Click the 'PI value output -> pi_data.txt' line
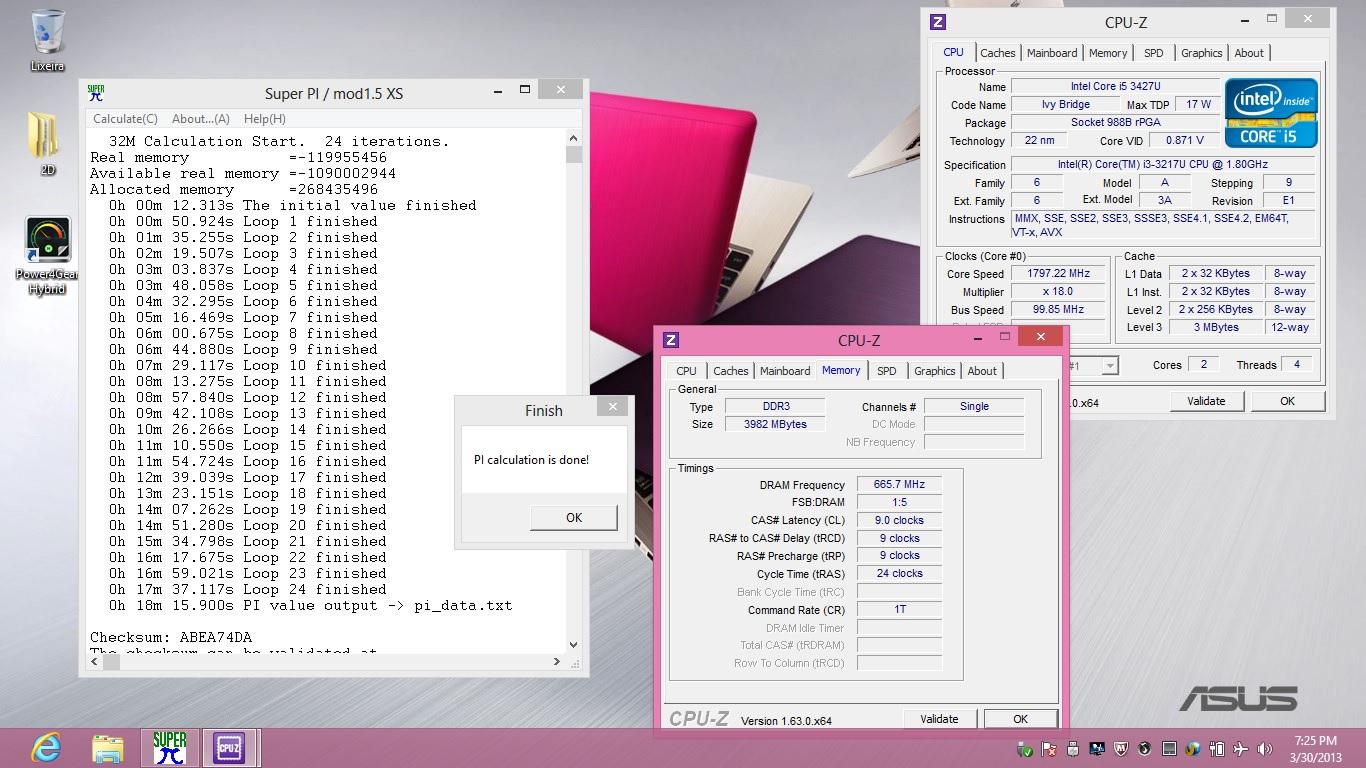The image size is (1366, 768). click(310, 605)
